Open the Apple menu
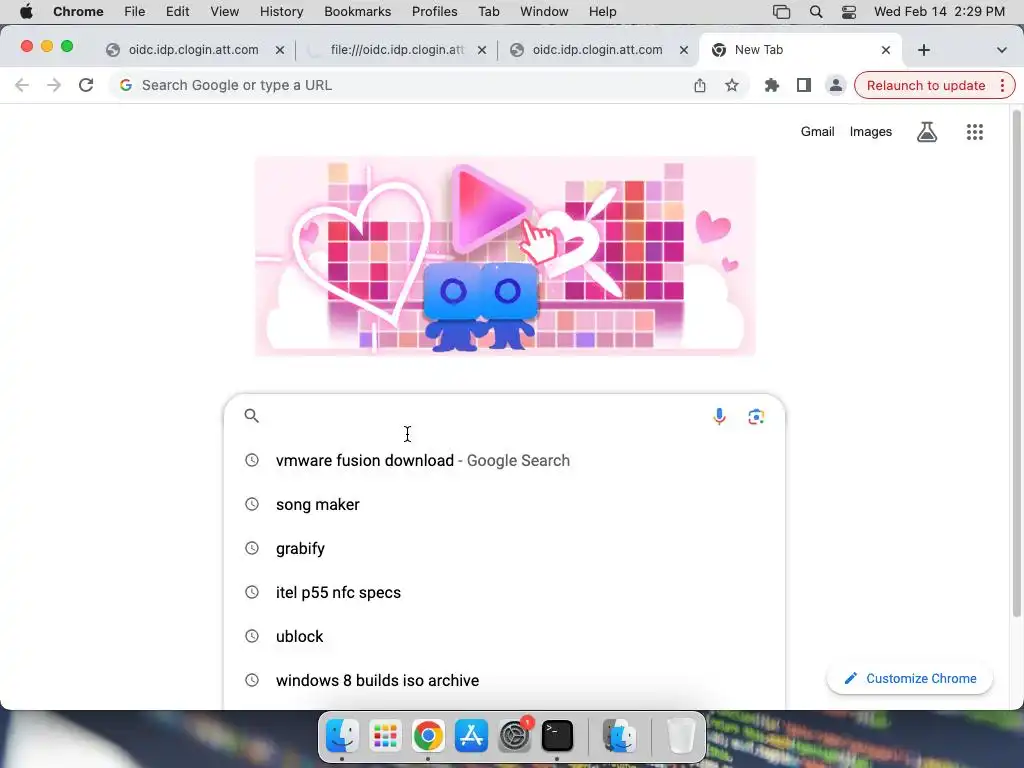The image size is (1024, 768). tap(25, 12)
